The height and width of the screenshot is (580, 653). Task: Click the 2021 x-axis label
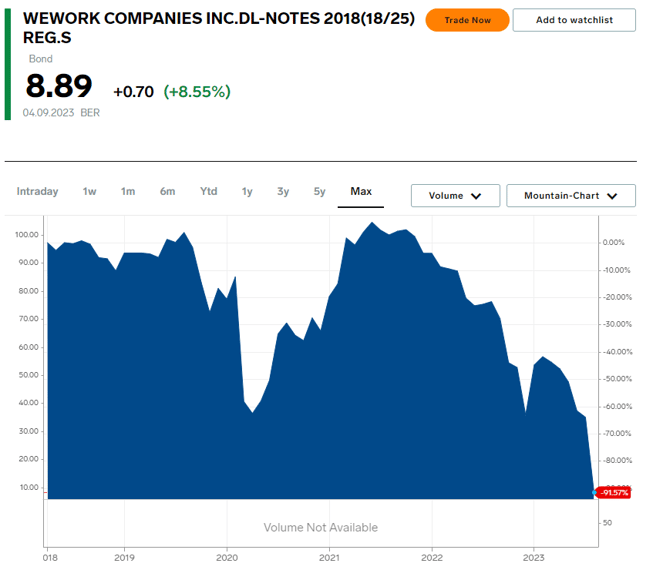tap(329, 558)
